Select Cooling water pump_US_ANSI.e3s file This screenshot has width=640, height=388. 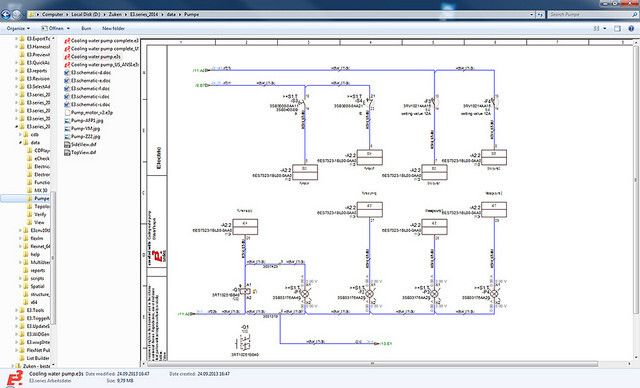point(101,65)
